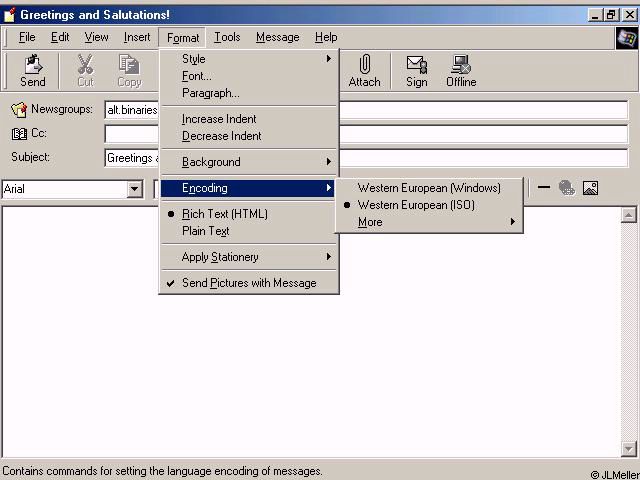
Task: Click the message icon in the title bar
Action: click(9, 15)
